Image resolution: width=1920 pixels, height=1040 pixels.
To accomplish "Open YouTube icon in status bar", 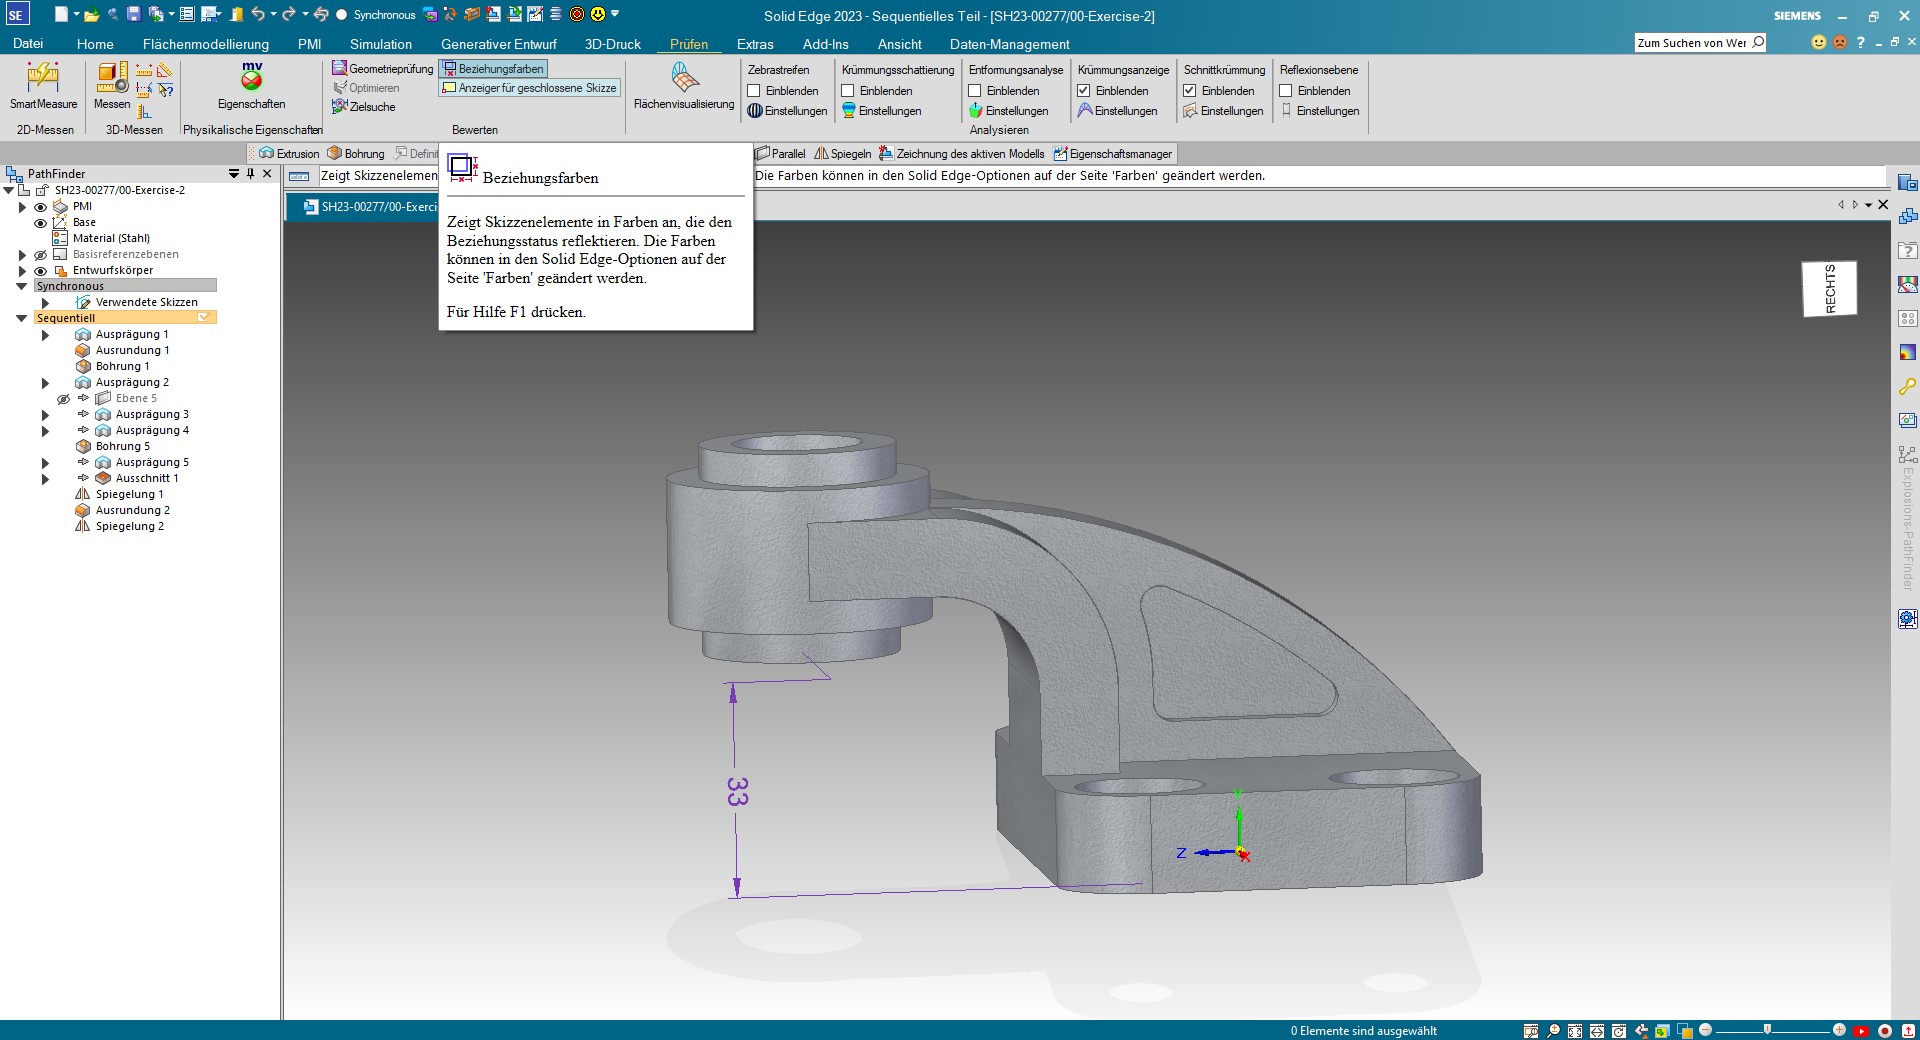I will (1861, 1031).
